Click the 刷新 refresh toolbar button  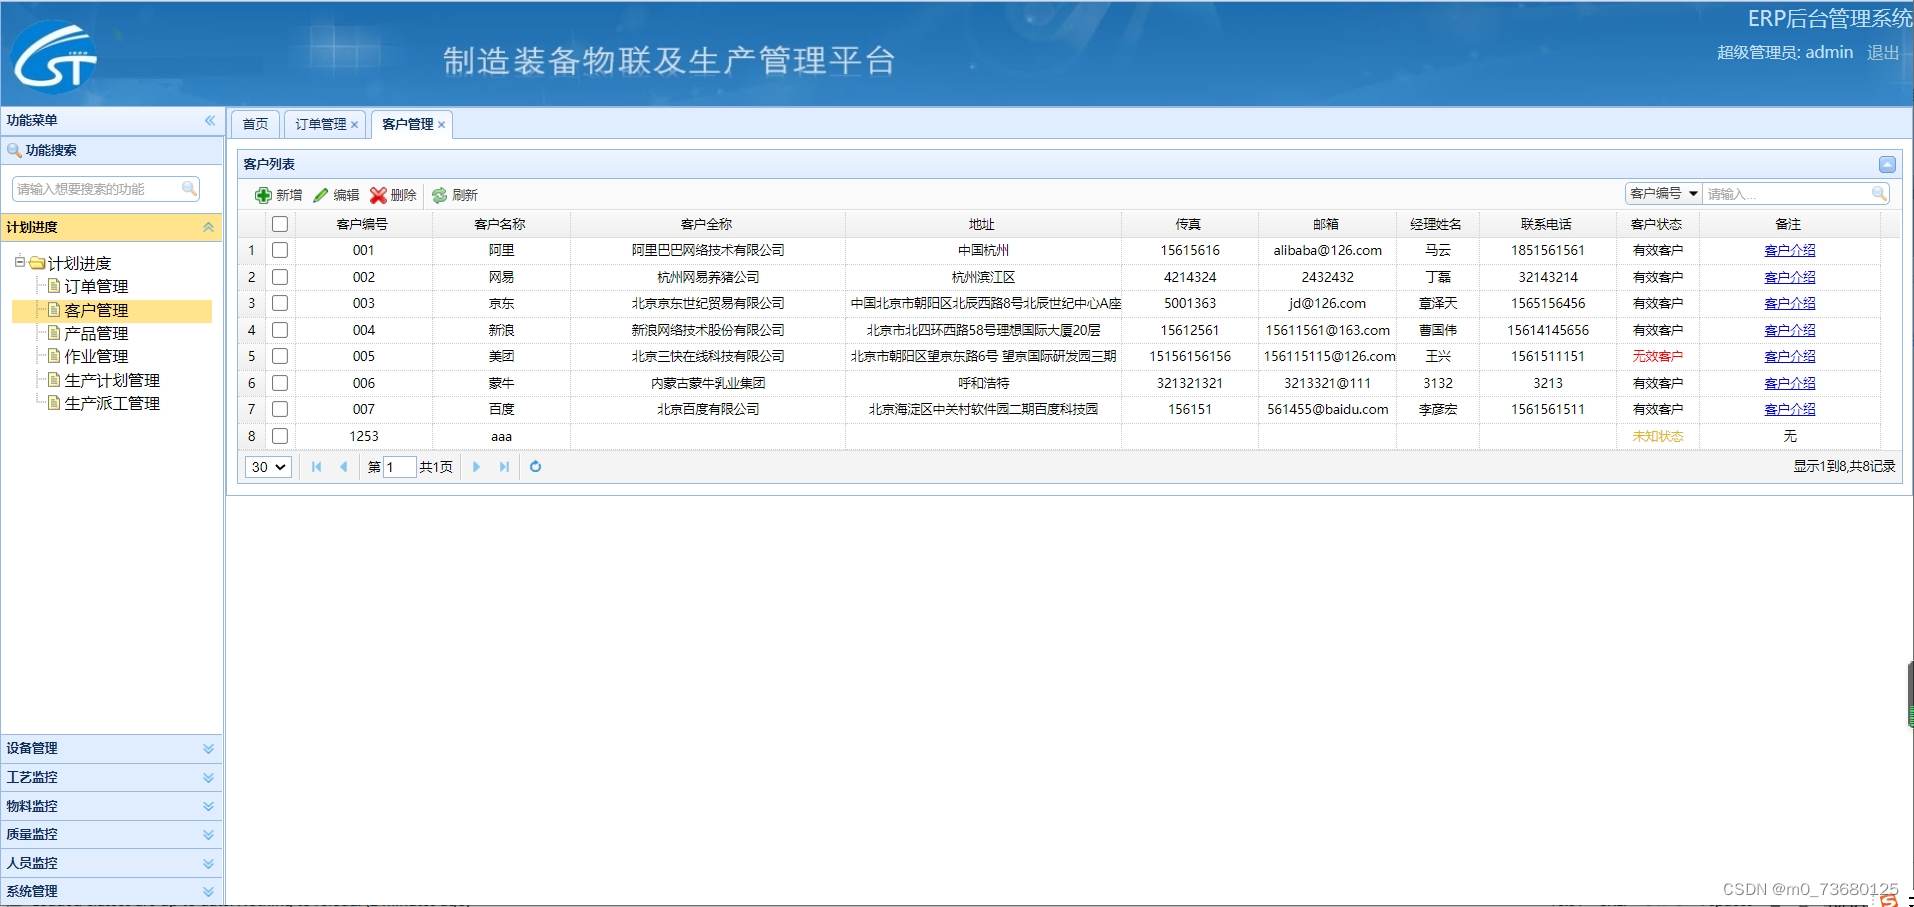pyautogui.click(x=455, y=195)
